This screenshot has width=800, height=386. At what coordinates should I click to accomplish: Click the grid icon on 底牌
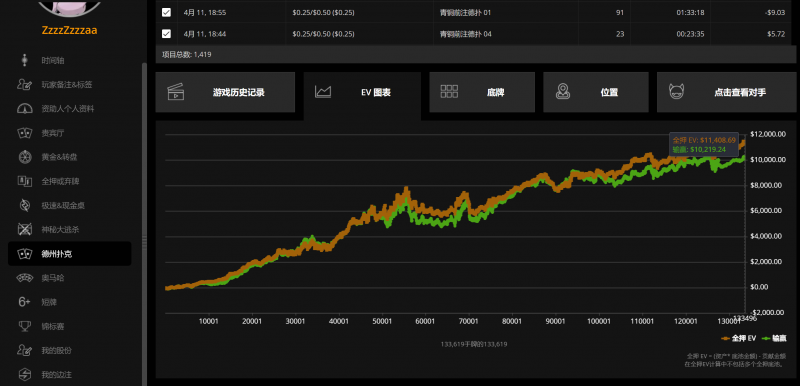tap(449, 92)
